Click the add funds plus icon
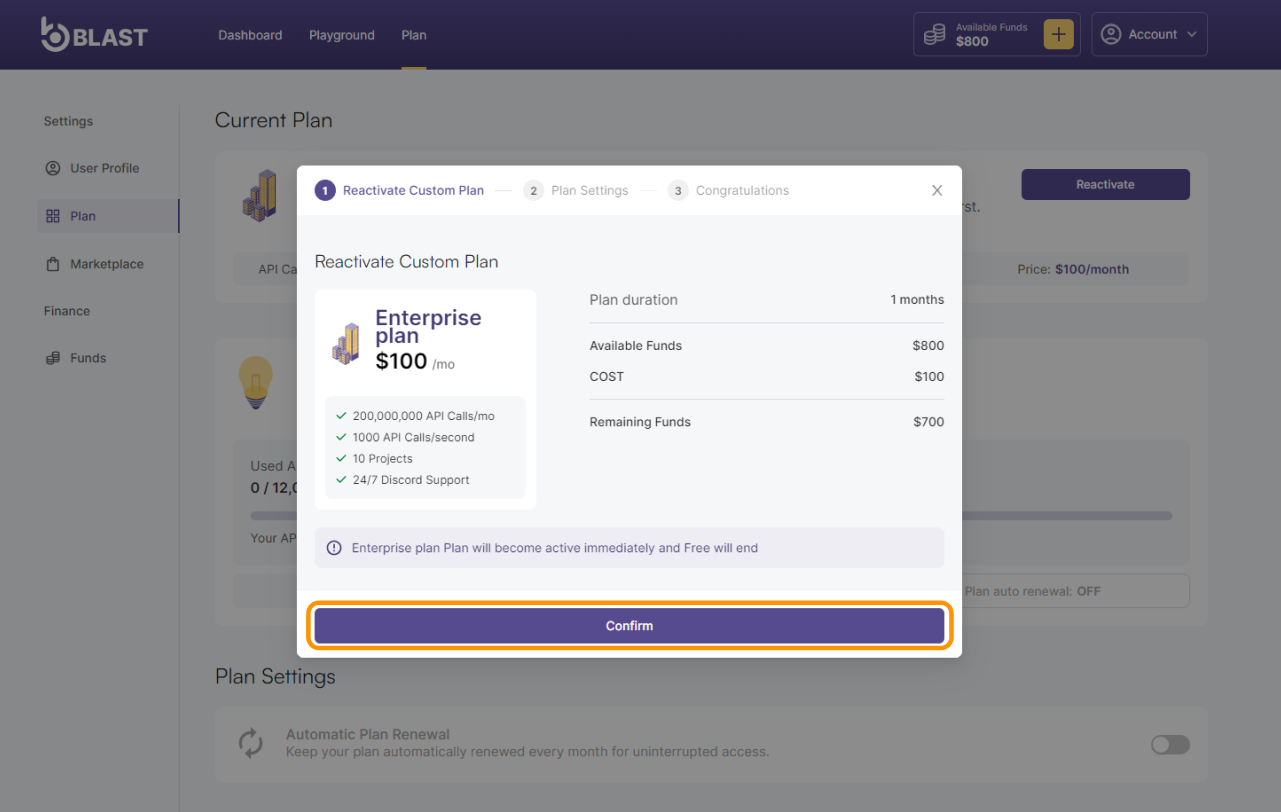 click(1058, 35)
